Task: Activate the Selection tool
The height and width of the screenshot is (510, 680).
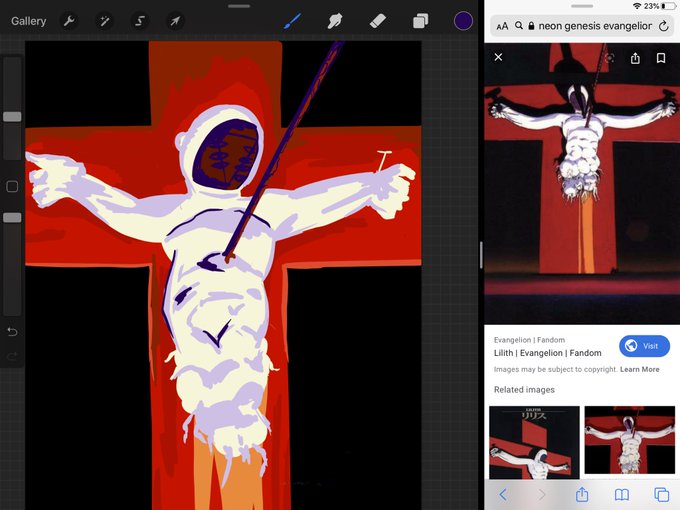Action: click(x=140, y=21)
